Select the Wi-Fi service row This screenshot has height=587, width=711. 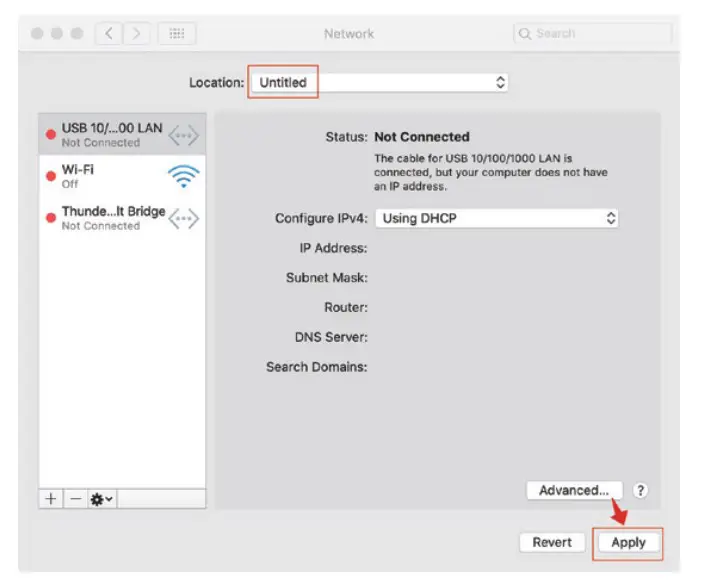[122, 176]
